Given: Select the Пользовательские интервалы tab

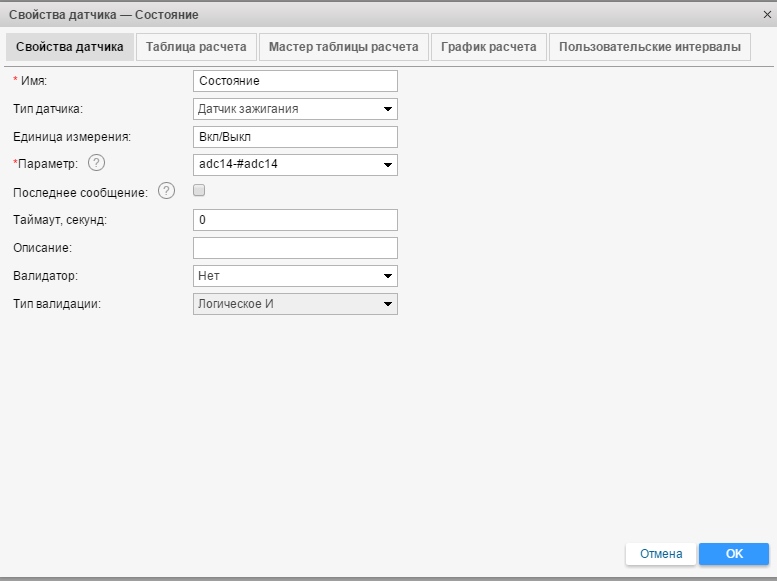Looking at the screenshot, I should tap(650, 47).
